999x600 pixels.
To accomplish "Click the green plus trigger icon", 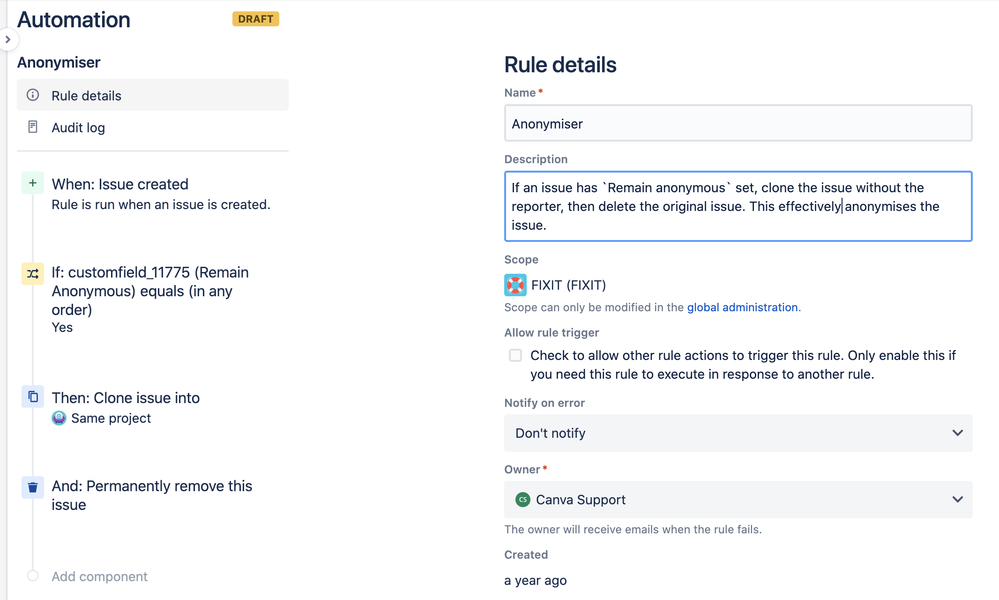I will [x=33, y=183].
